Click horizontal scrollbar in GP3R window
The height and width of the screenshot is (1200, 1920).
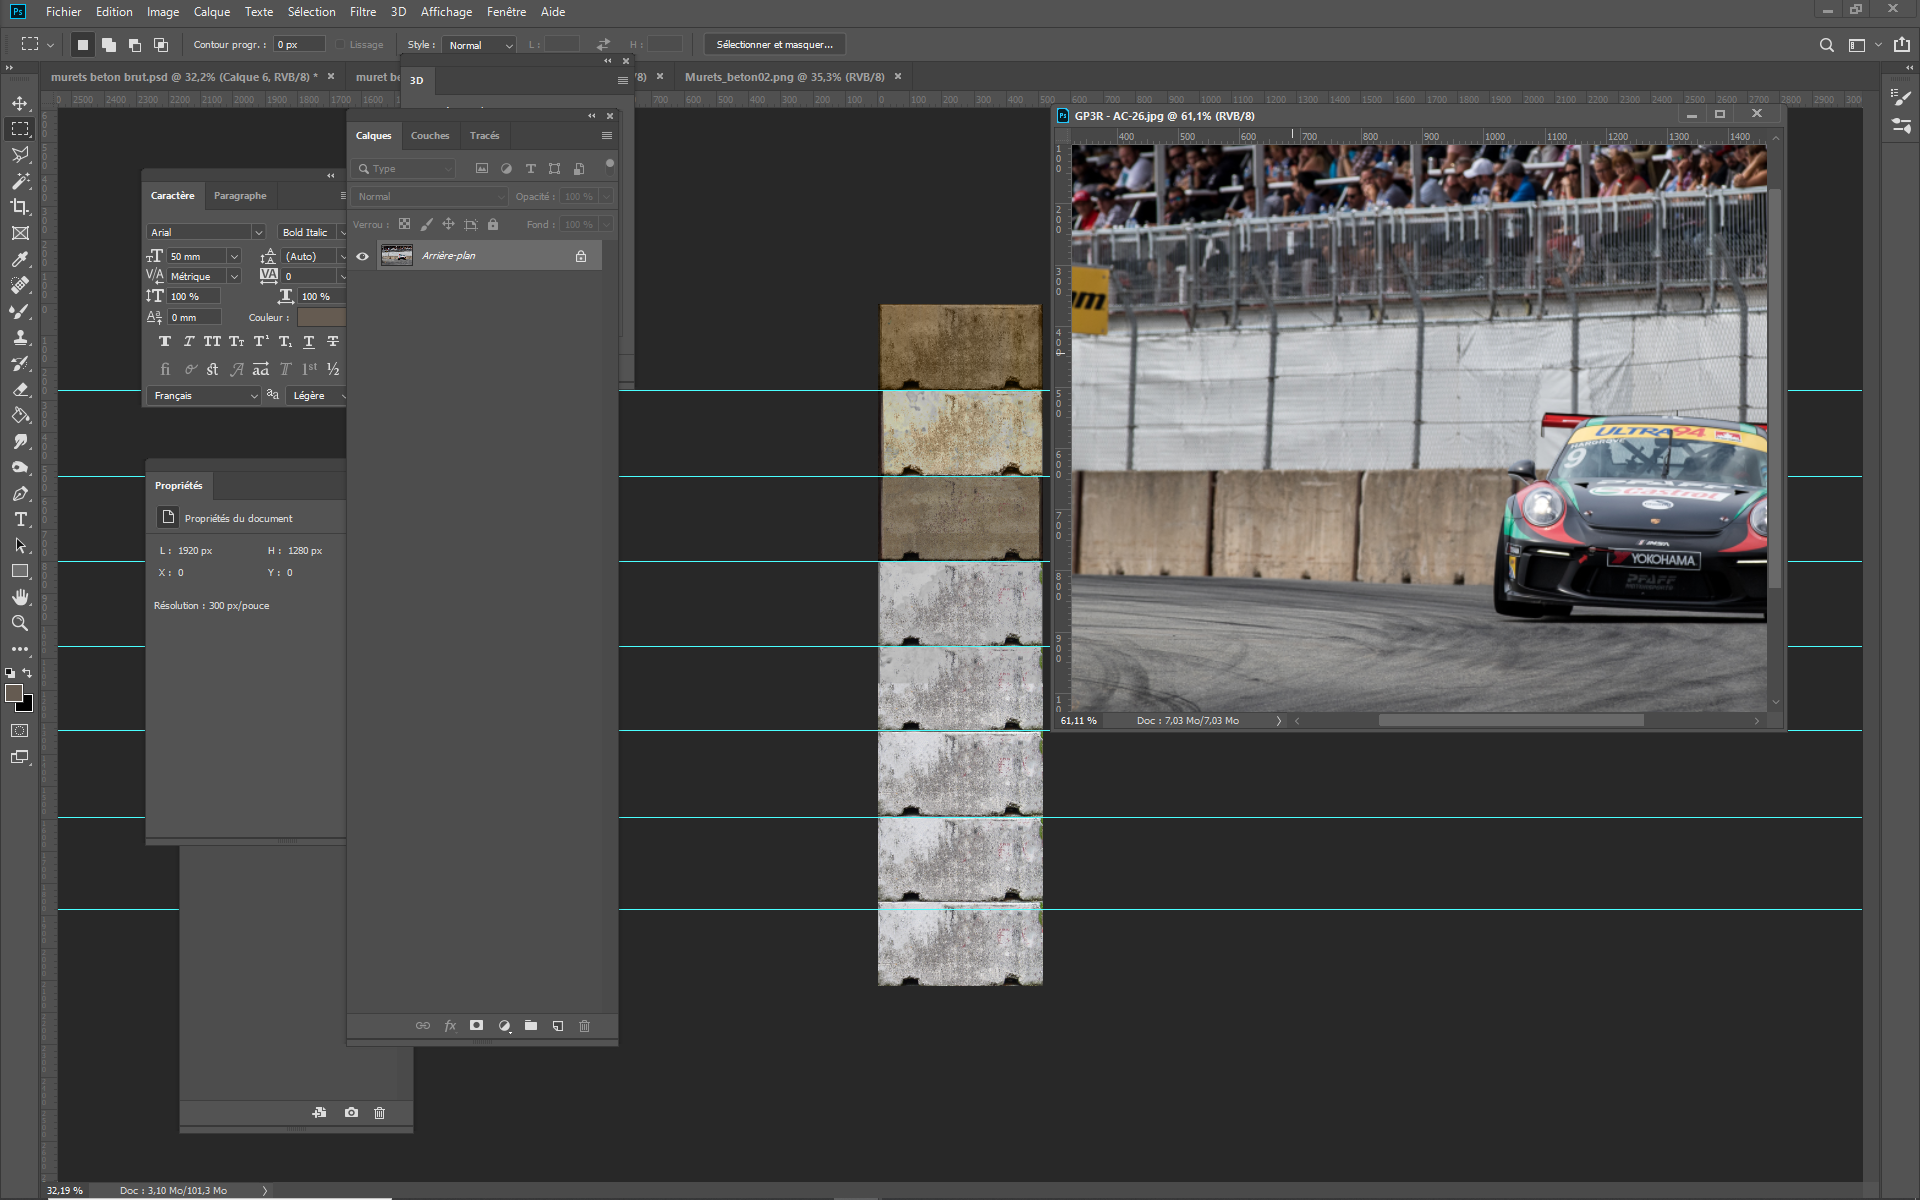1511,721
